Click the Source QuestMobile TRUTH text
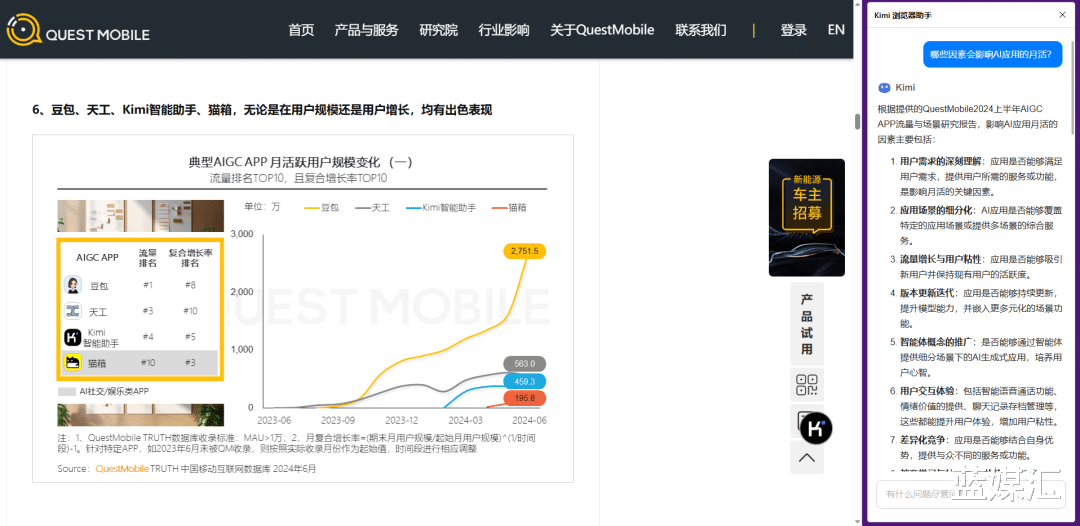Screen dimensions: 1080x526 pos(187,469)
